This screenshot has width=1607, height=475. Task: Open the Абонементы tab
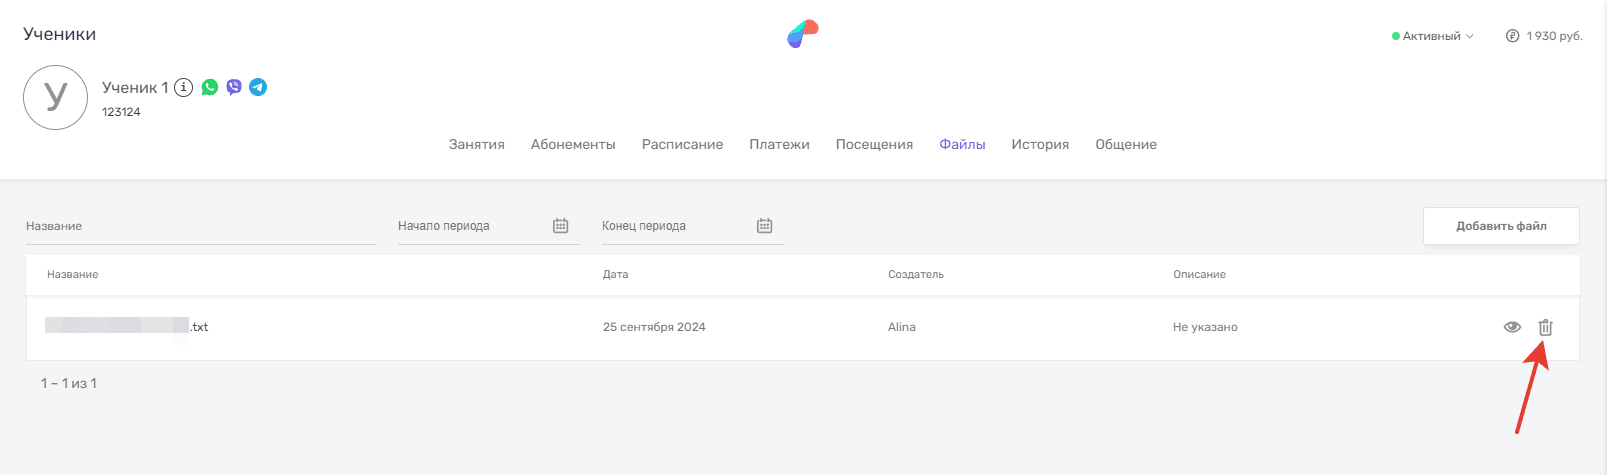click(573, 144)
